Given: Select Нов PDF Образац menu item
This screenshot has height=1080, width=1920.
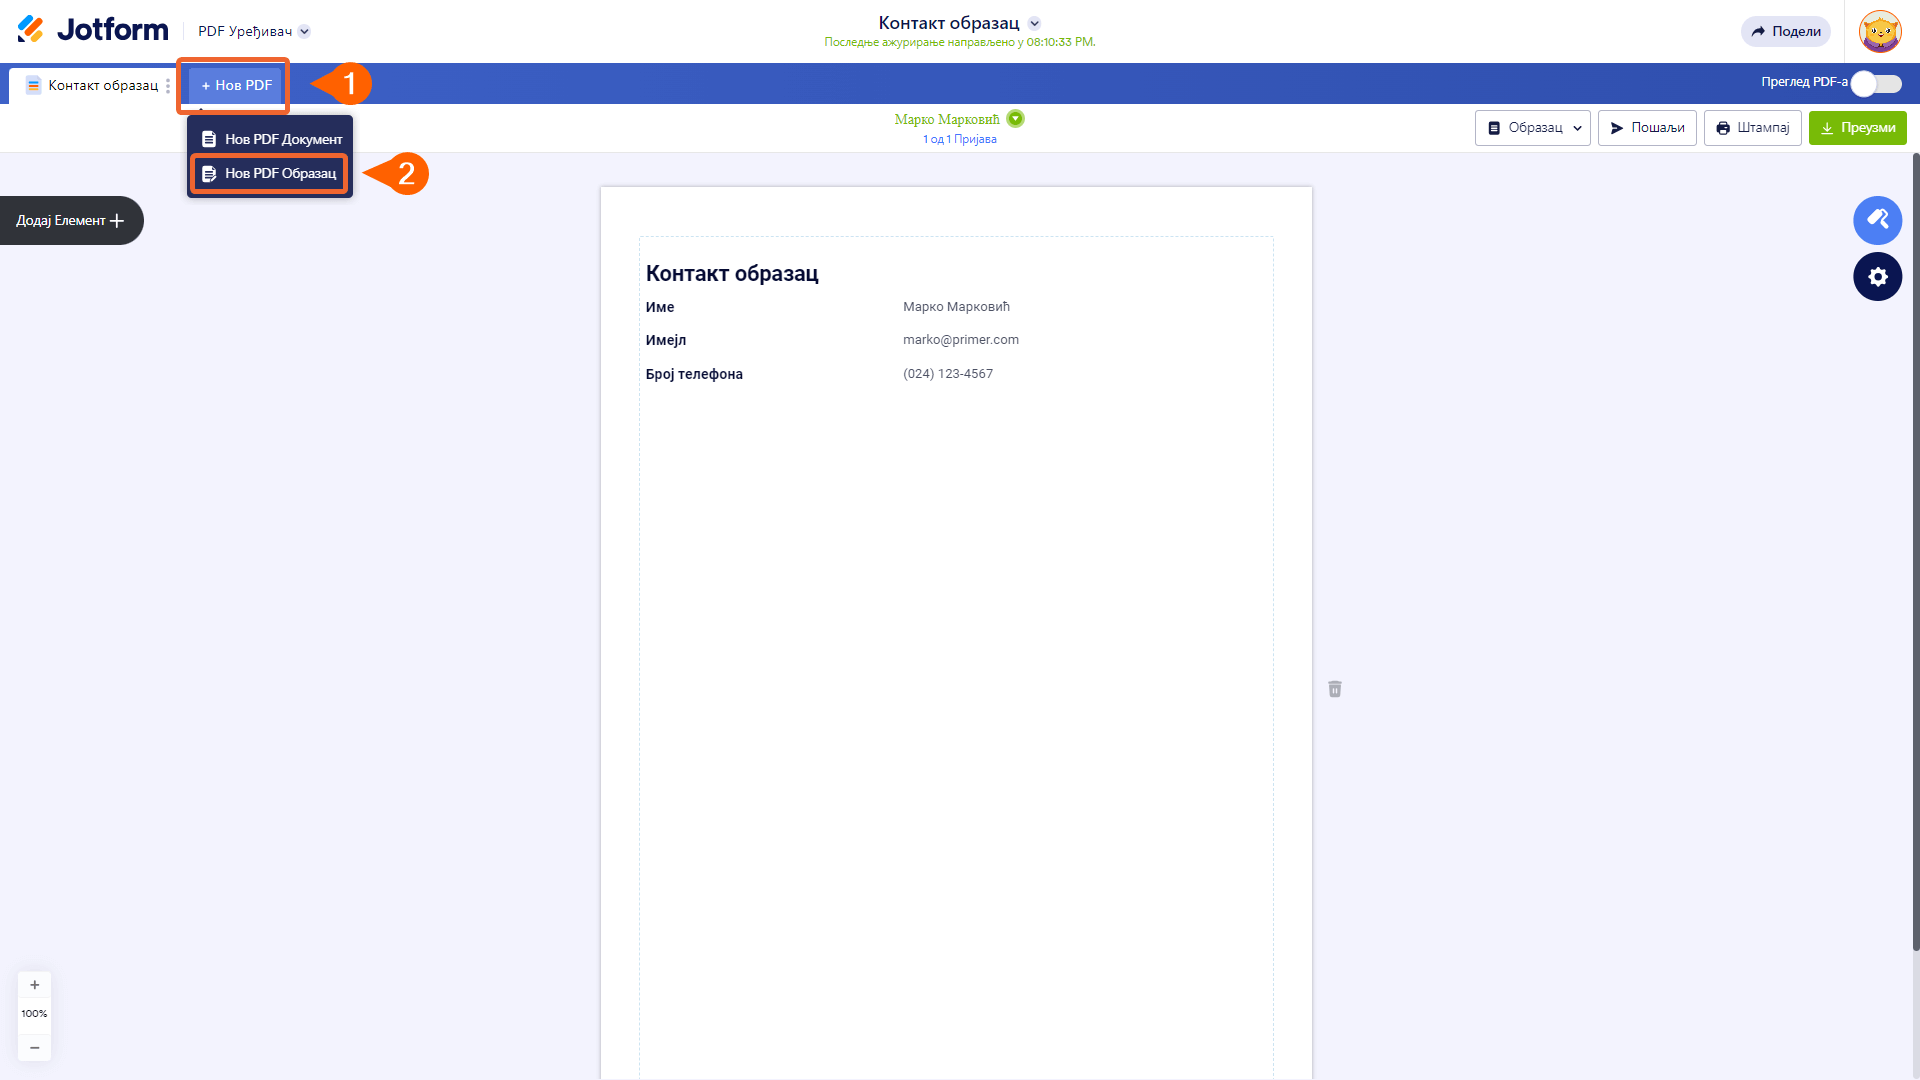Looking at the screenshot, I should coord(270,174).
